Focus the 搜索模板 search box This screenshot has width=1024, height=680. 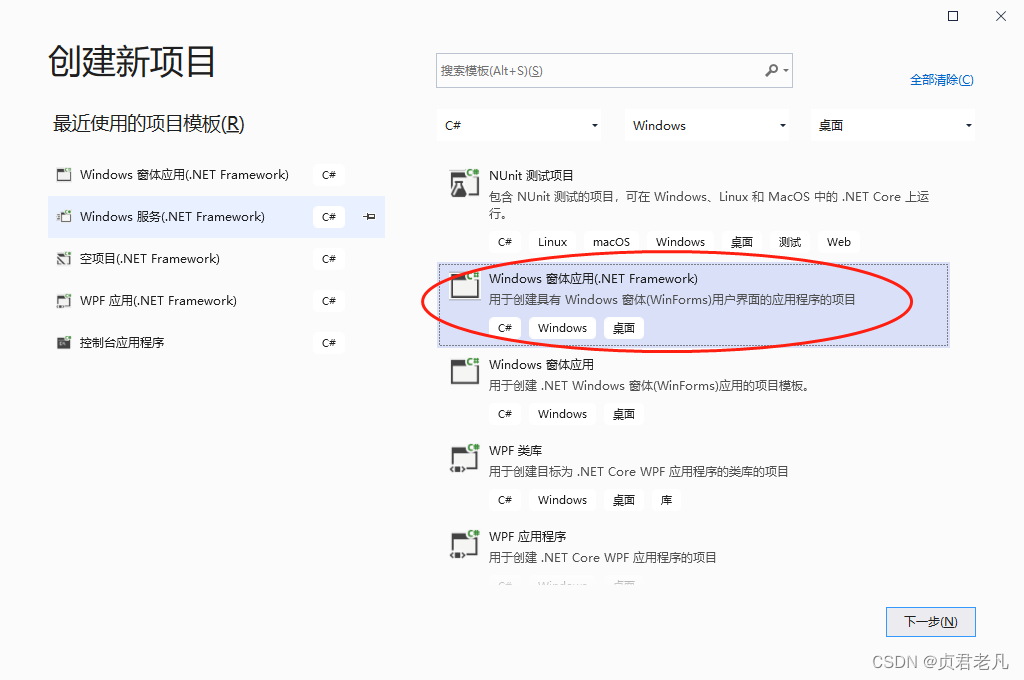point(614,71)
